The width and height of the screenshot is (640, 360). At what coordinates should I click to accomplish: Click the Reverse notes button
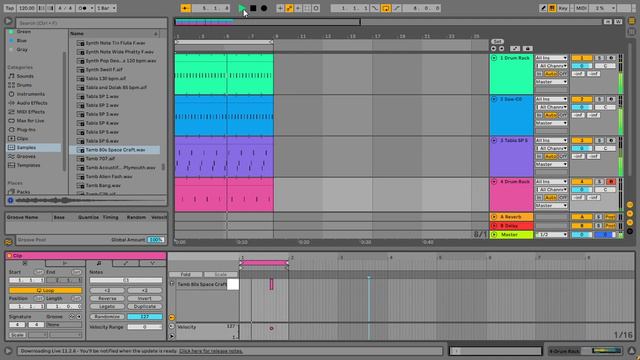click(x=107, y=298)
